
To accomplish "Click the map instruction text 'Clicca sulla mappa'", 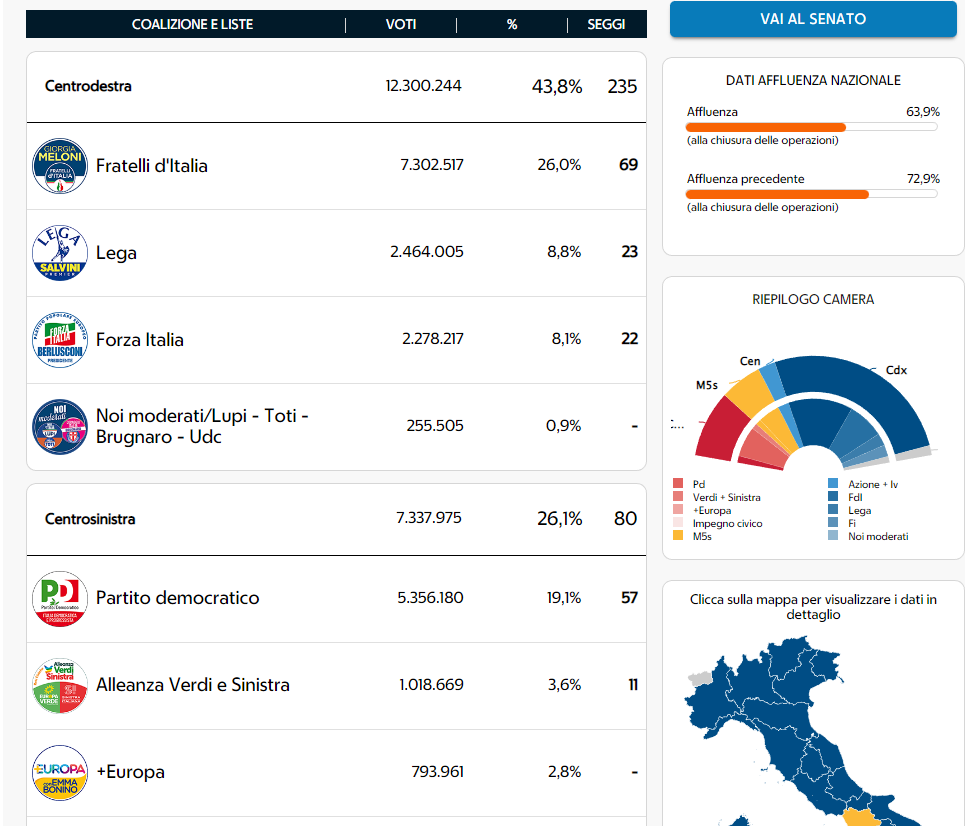I will tap(813, 607).
